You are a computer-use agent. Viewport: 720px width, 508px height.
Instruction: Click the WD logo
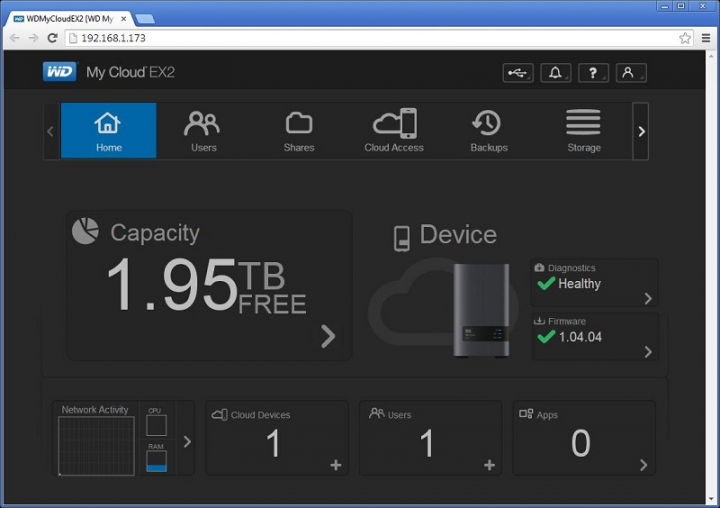click(x=60, y=72)
